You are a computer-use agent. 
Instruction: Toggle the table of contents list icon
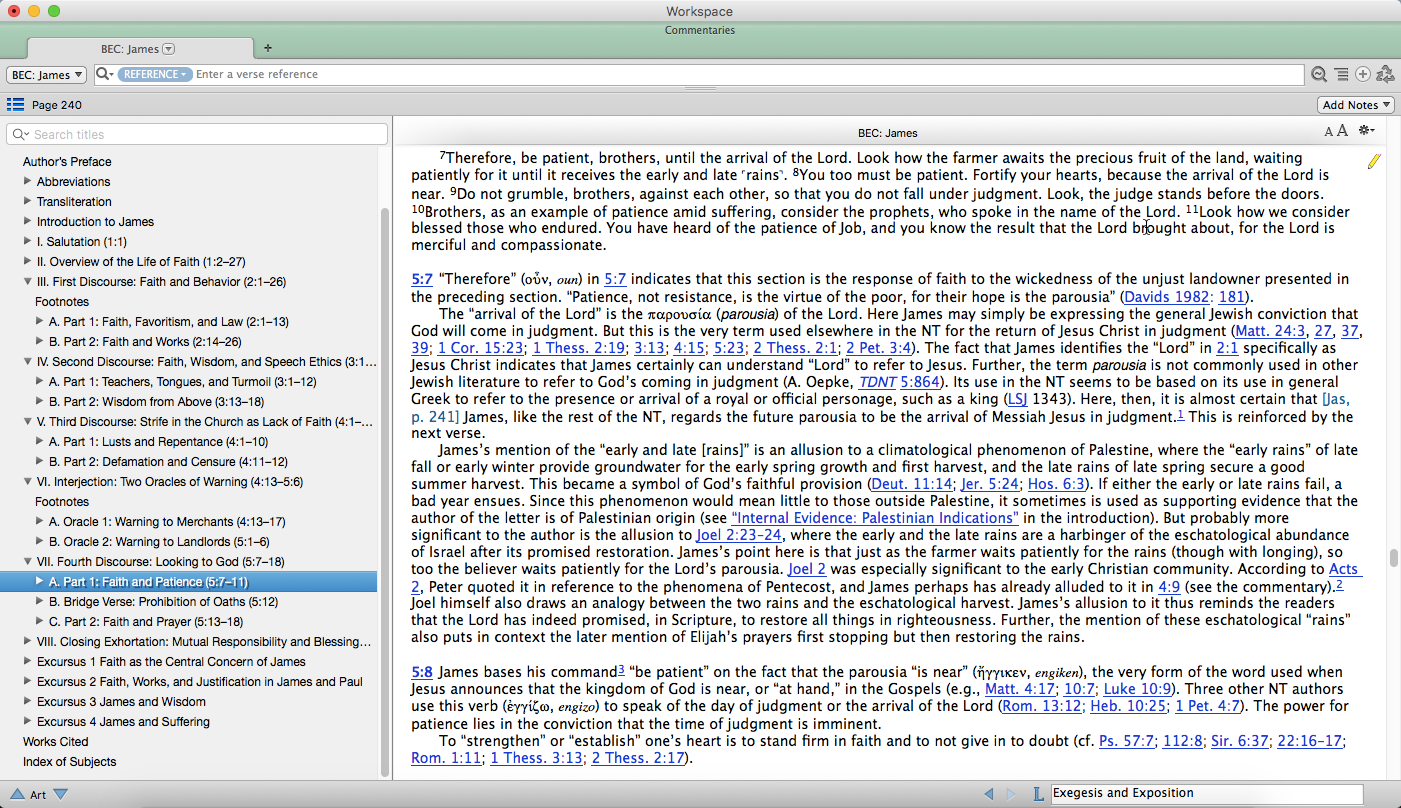(x=15, y=105)
